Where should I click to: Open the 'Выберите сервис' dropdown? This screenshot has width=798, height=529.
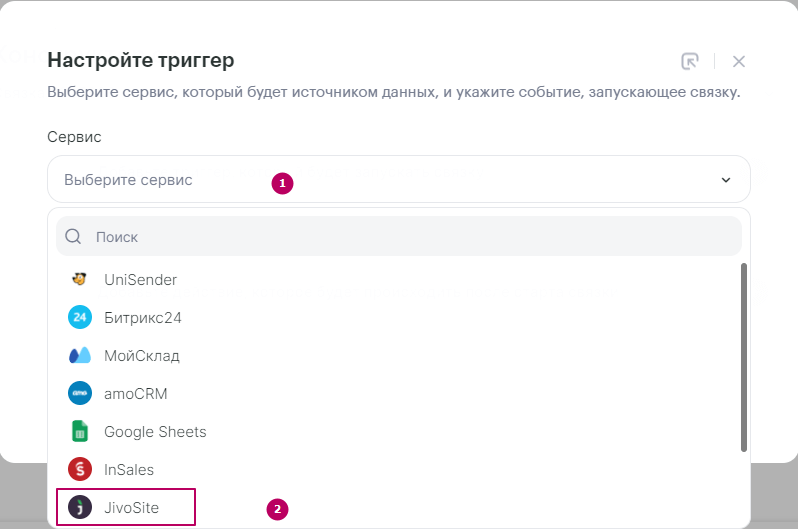tap(398, 179)
